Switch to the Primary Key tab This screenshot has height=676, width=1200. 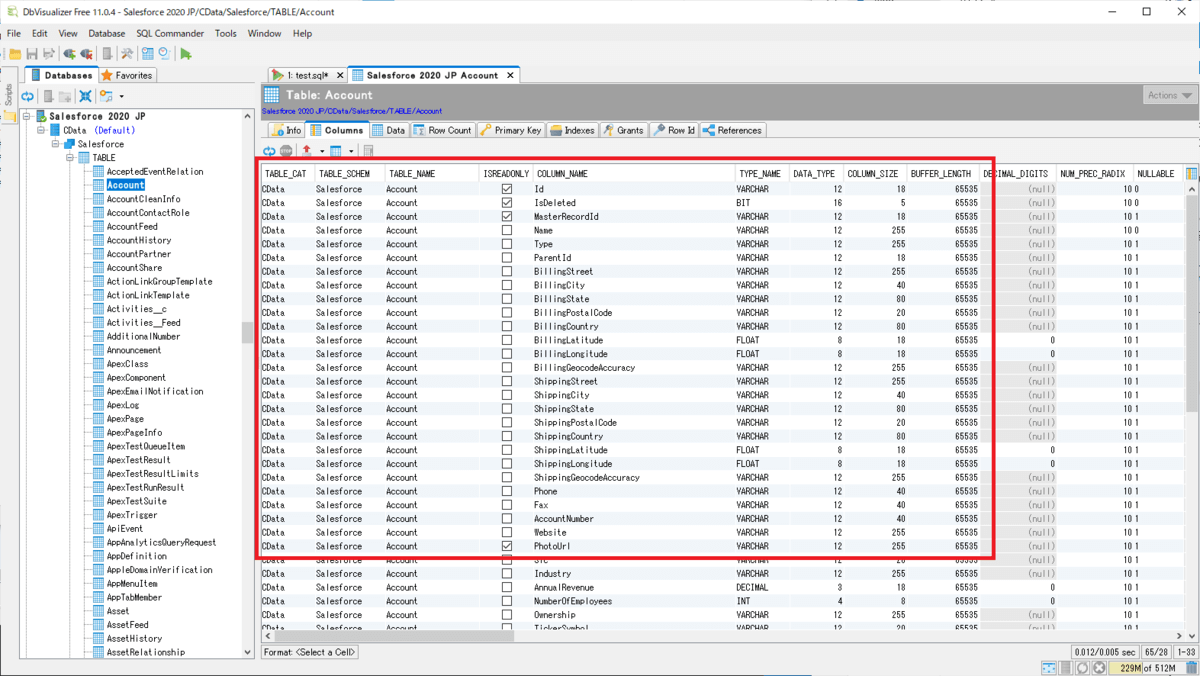(511, 130)
